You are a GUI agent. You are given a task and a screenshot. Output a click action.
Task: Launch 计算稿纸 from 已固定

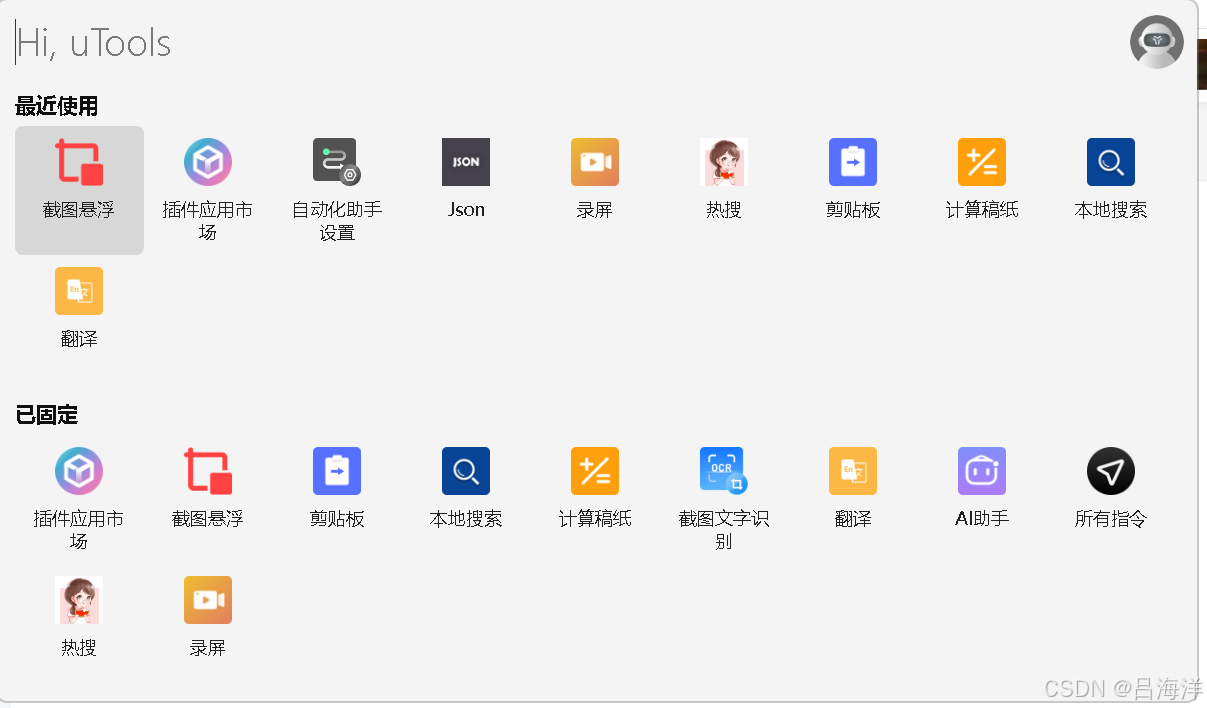[x=595, y=499]
